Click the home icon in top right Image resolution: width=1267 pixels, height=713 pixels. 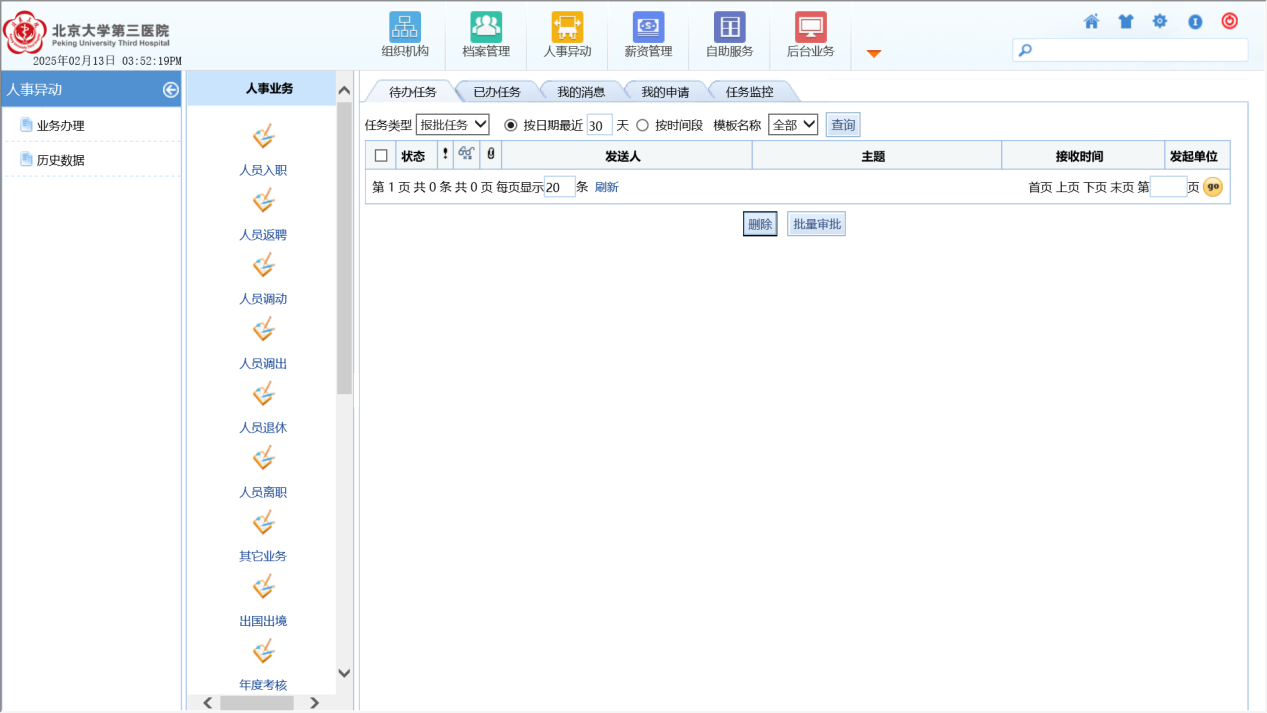click(x=1091, y=21)
